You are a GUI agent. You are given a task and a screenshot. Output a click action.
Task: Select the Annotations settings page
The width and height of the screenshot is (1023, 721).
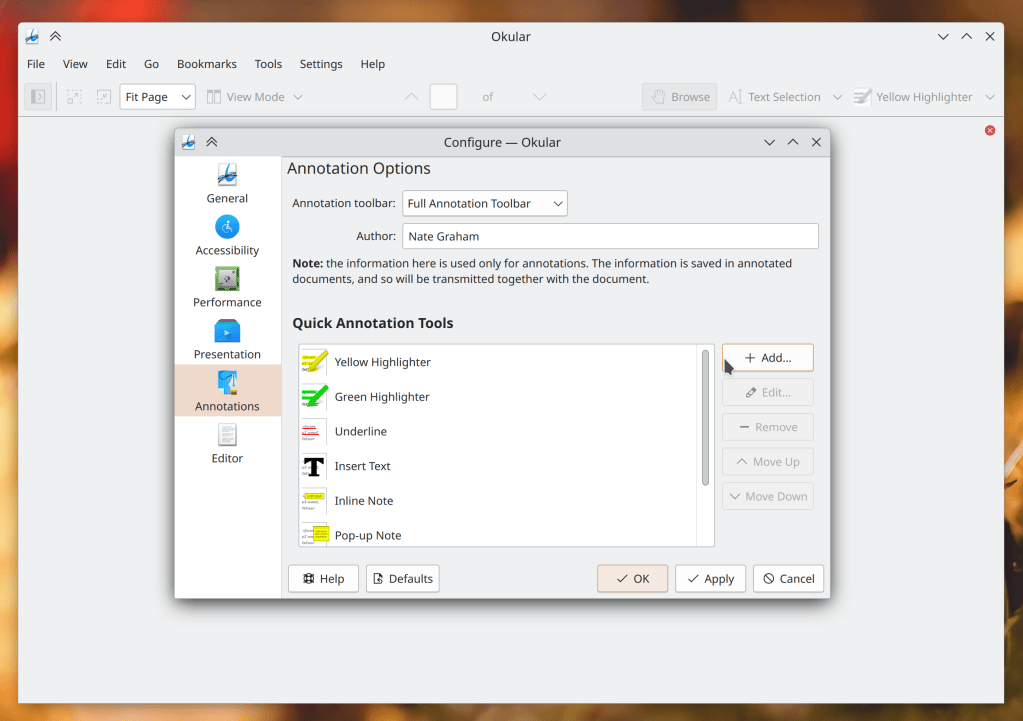pyautogui.click(x=227, y=391)
